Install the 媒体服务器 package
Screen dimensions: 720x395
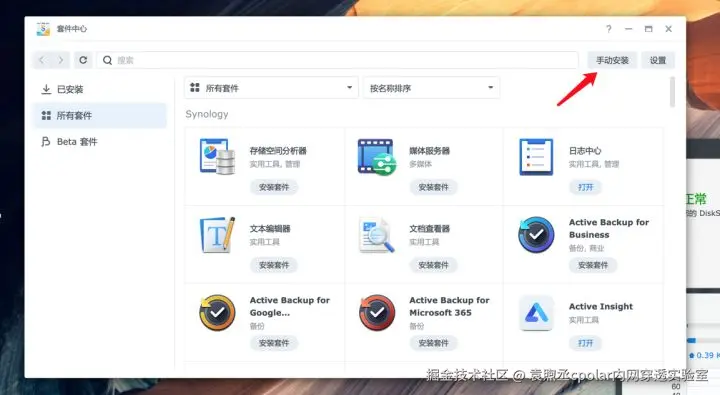[x=433, y=187]
